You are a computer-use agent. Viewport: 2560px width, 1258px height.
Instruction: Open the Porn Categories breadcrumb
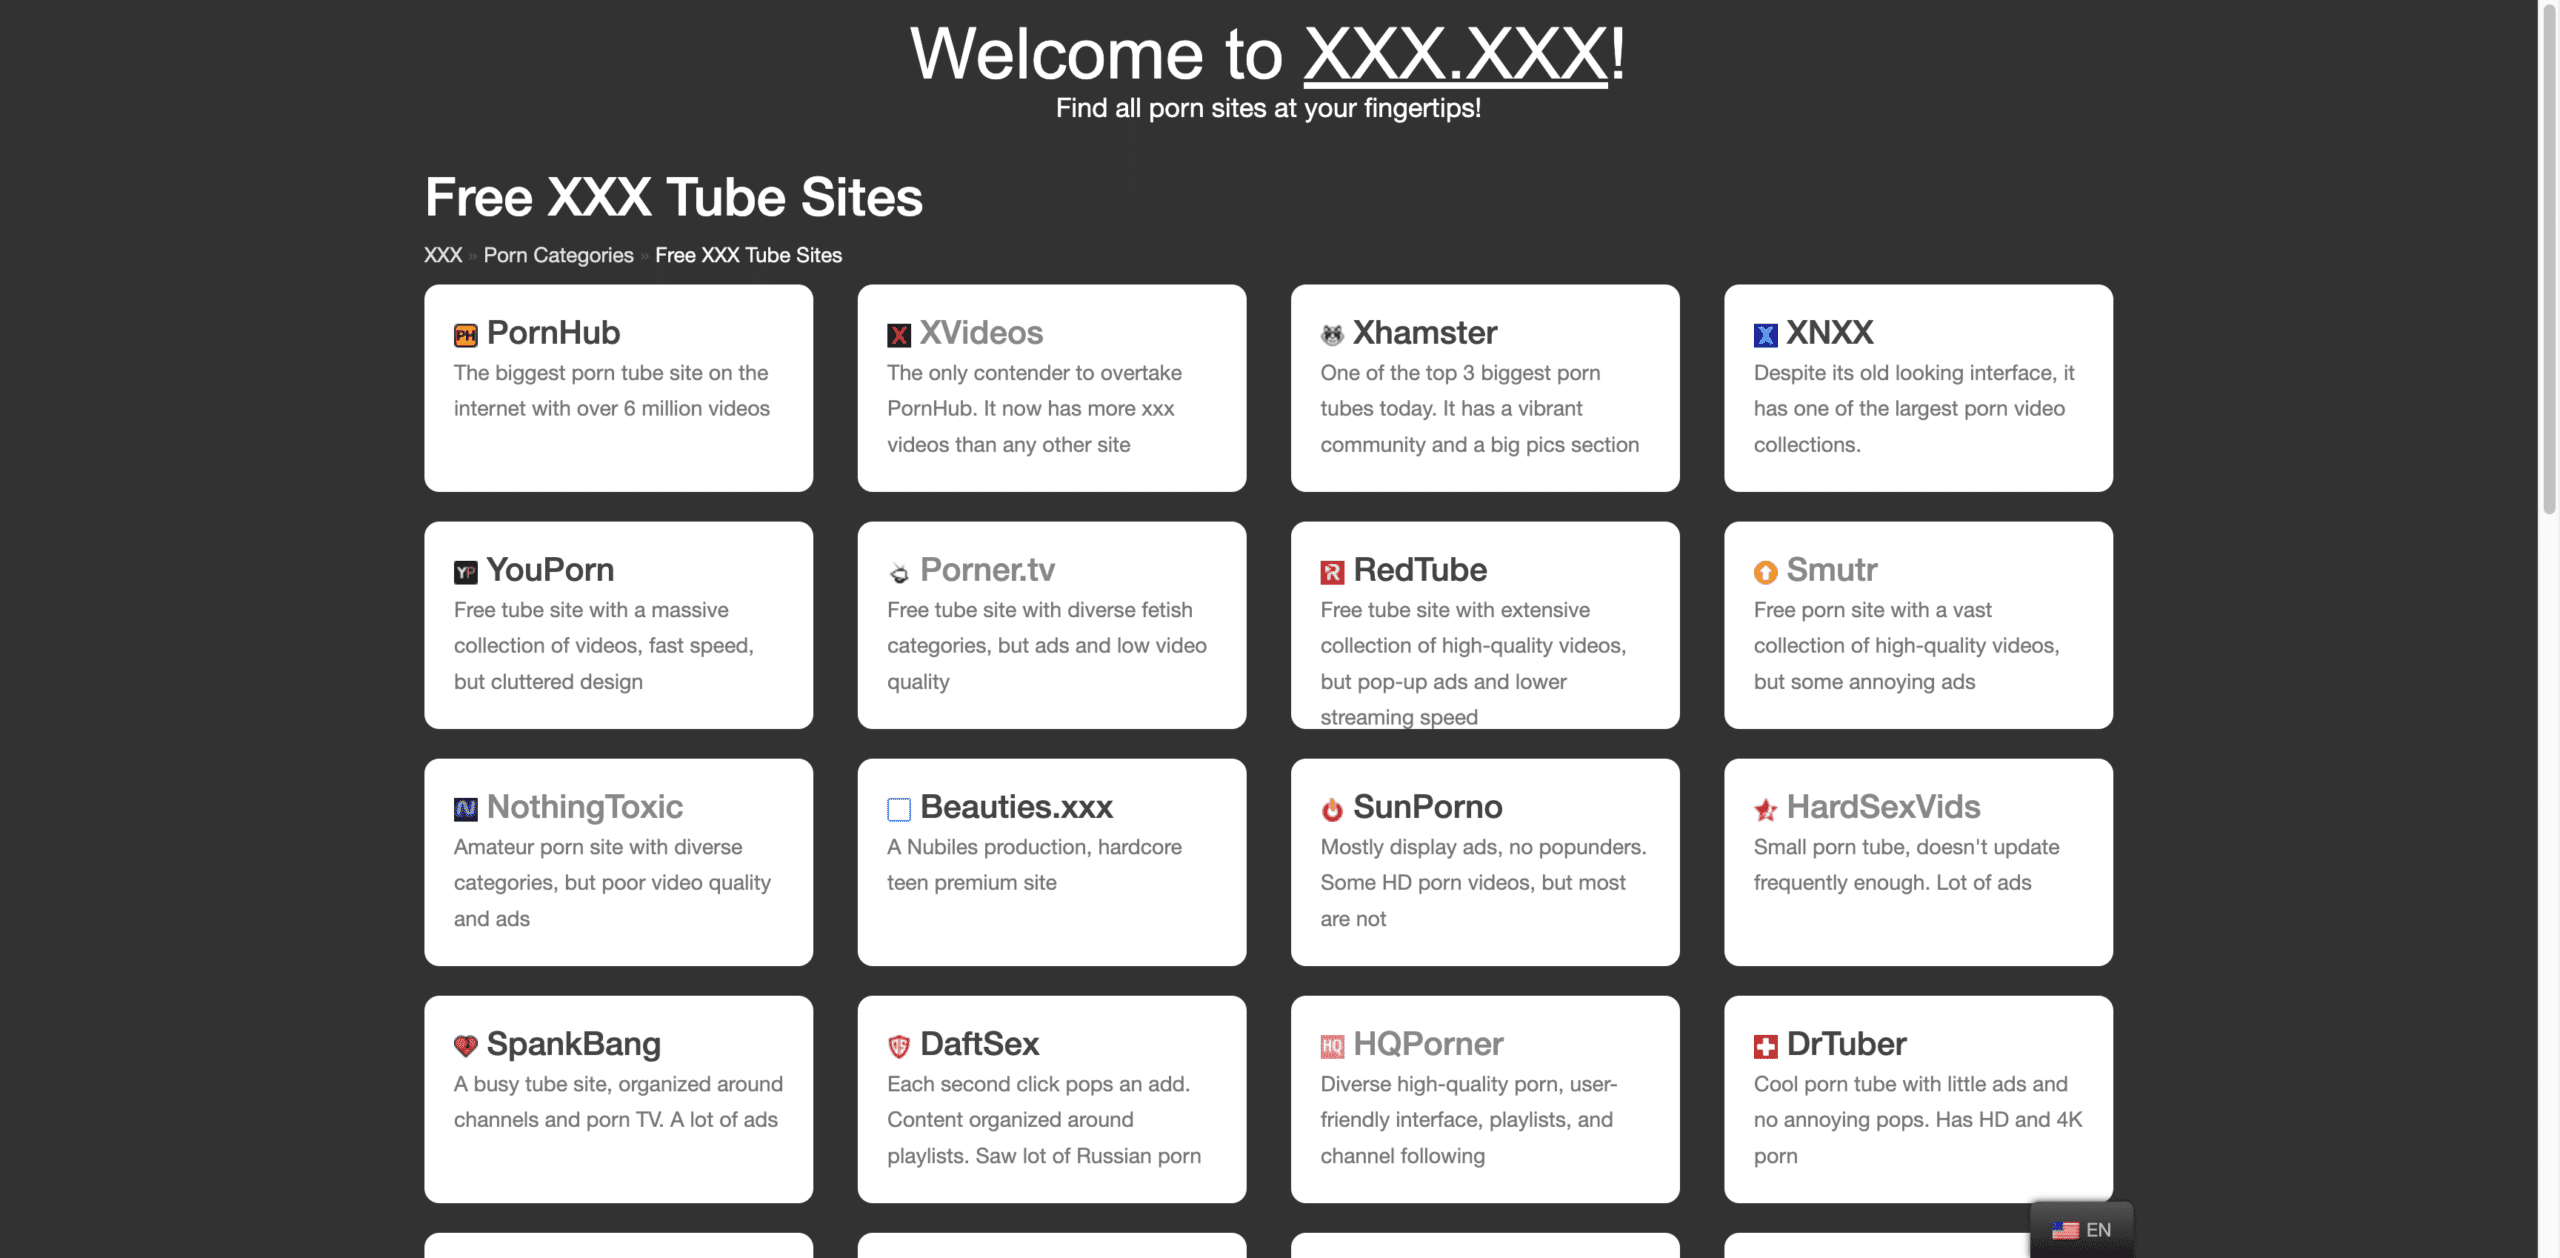(x=557, y=255)
